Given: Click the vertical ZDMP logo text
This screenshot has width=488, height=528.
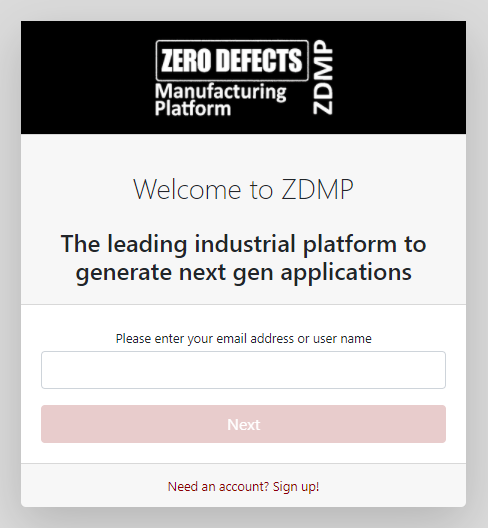Looking at the screenshot, I should pyautogui.click(x=323, y=77).
